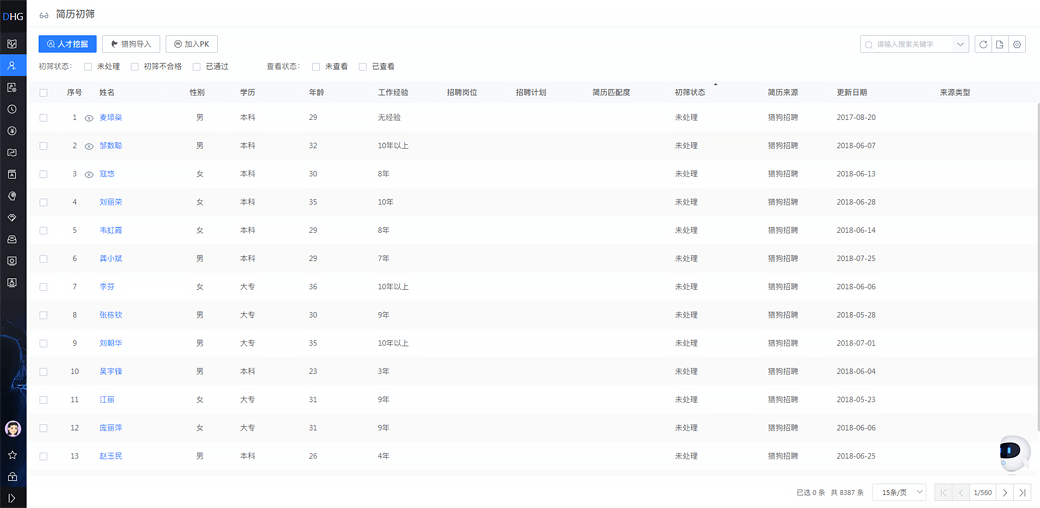Expand the sidebar using bottom arrow icon

[12, 497]
